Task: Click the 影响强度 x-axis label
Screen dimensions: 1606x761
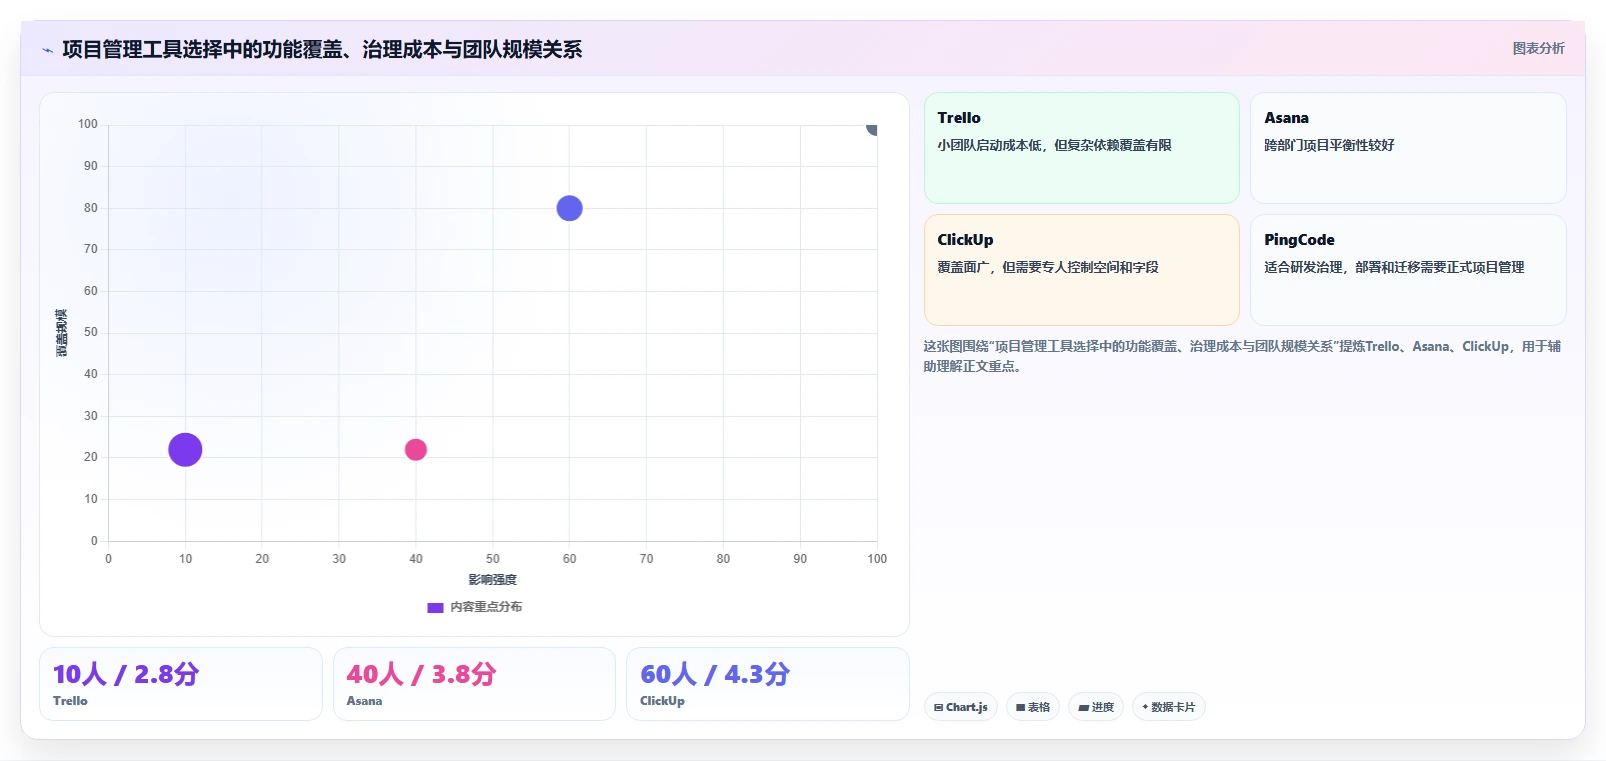Action: point(493,580)
